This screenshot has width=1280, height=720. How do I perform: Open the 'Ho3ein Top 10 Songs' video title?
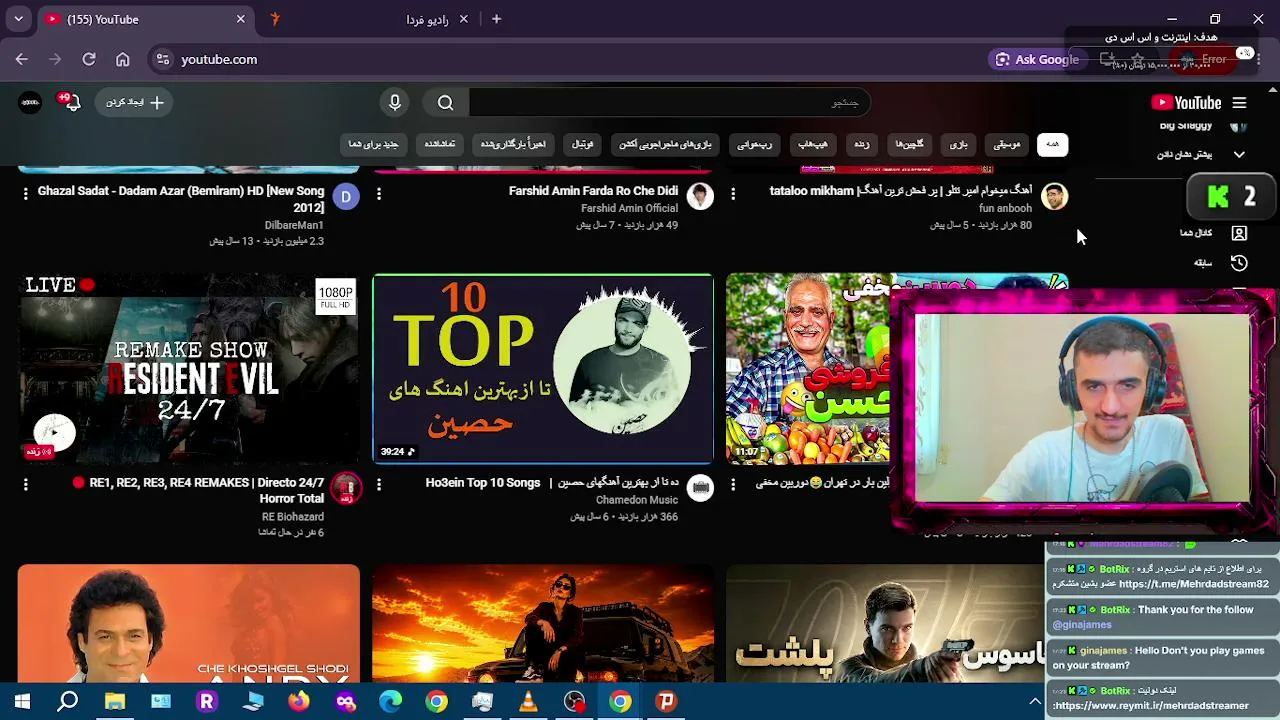[x=552, y=483]
